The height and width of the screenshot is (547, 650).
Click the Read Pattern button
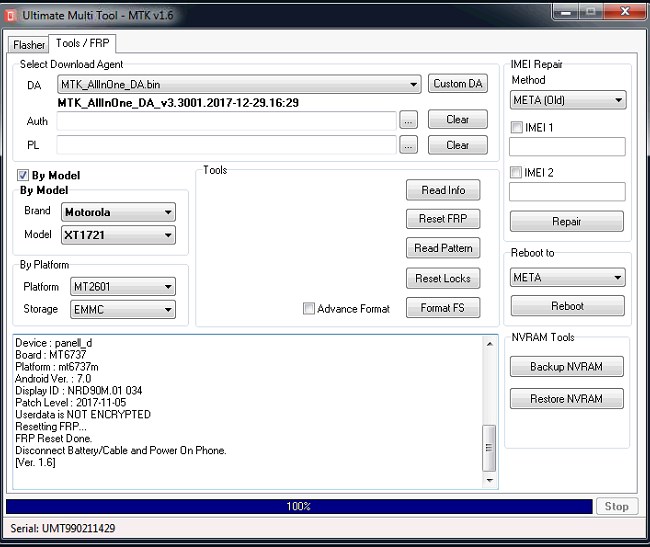point(443,248)
